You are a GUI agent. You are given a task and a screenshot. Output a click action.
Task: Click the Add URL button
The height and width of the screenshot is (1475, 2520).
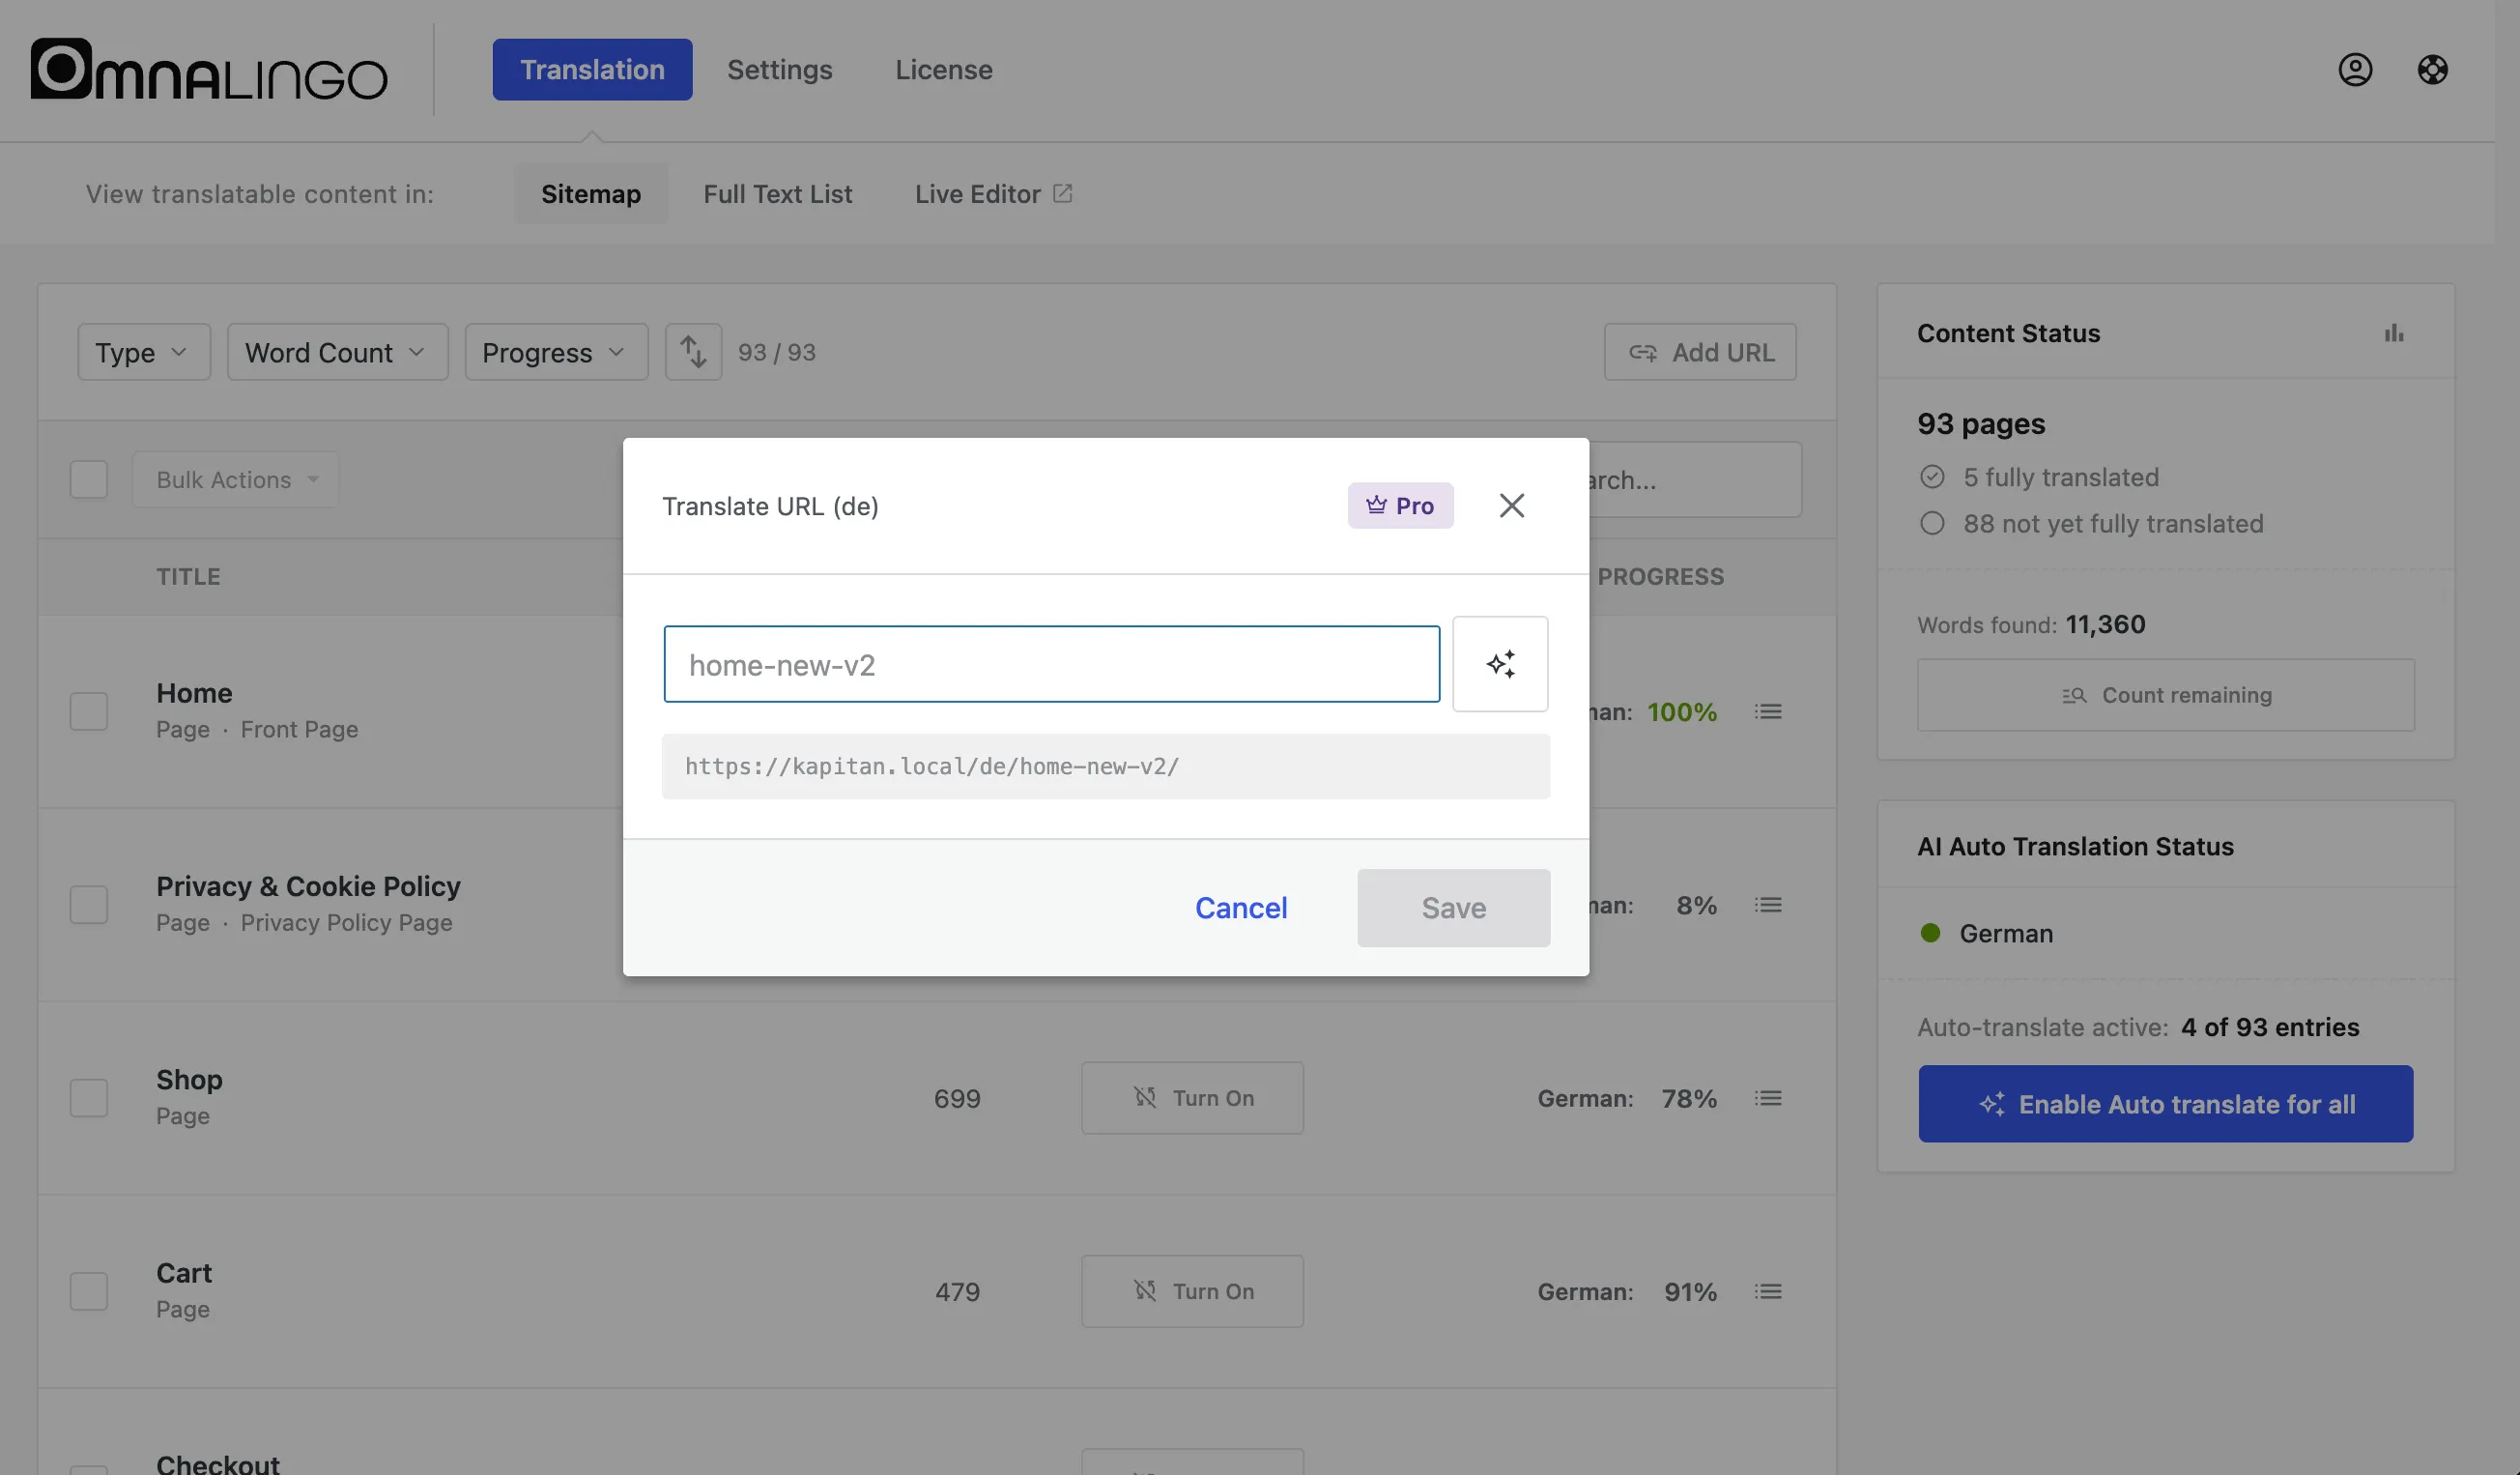point(1700,352)
